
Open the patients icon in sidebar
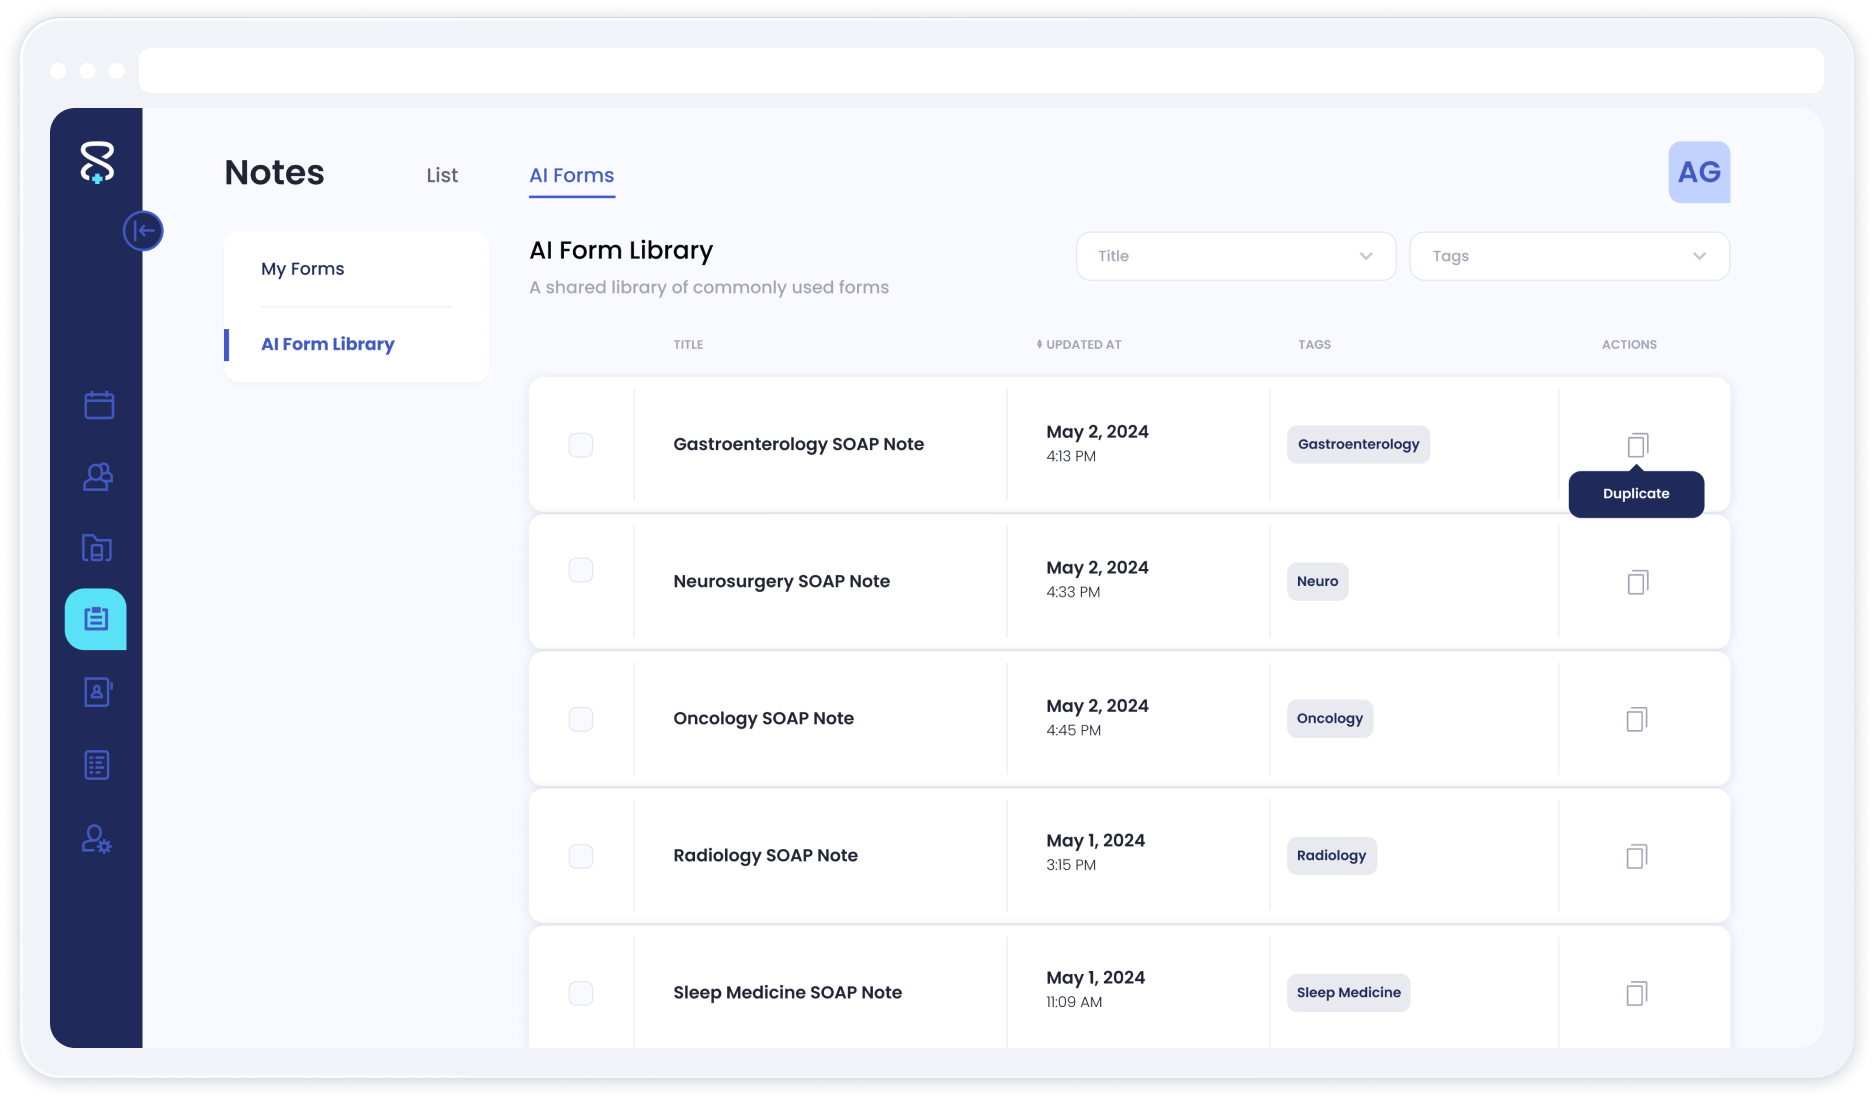(x=98, y=477)
